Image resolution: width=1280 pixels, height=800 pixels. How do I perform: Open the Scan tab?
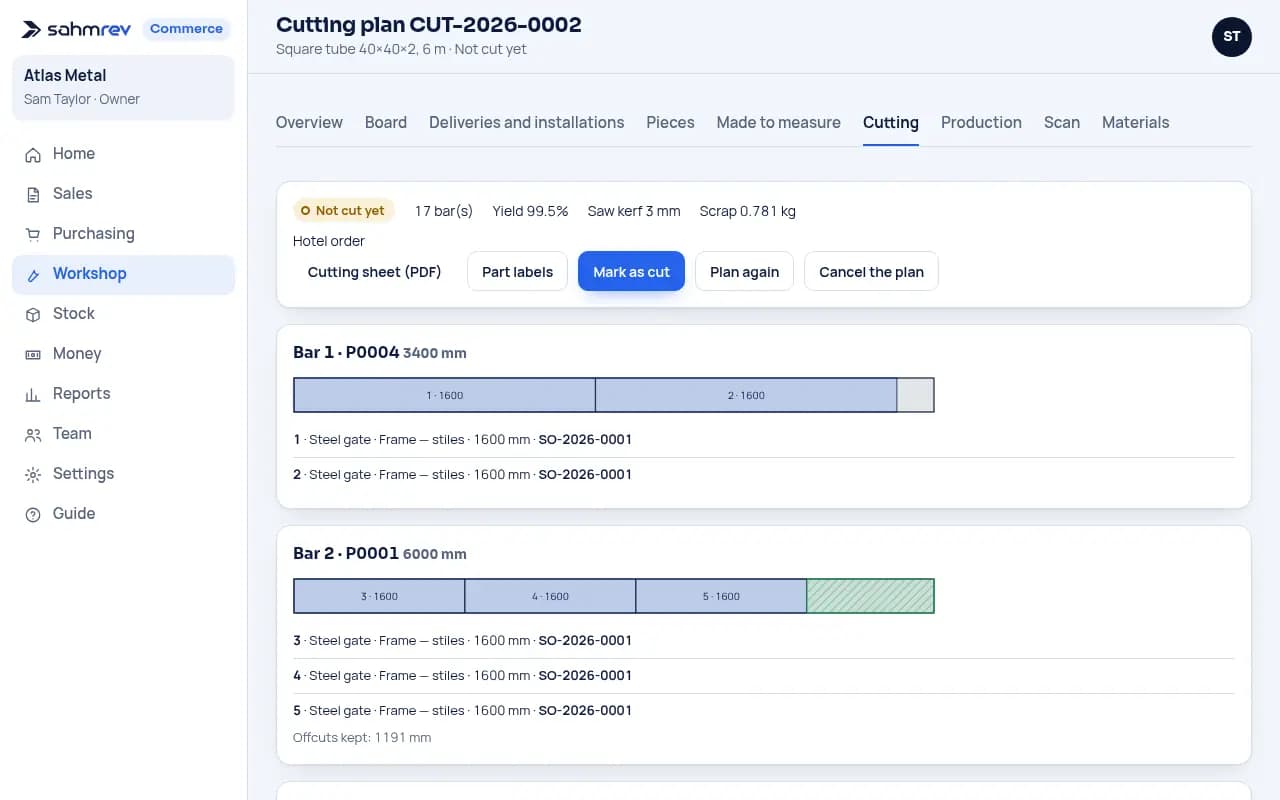pos(1062,122)
